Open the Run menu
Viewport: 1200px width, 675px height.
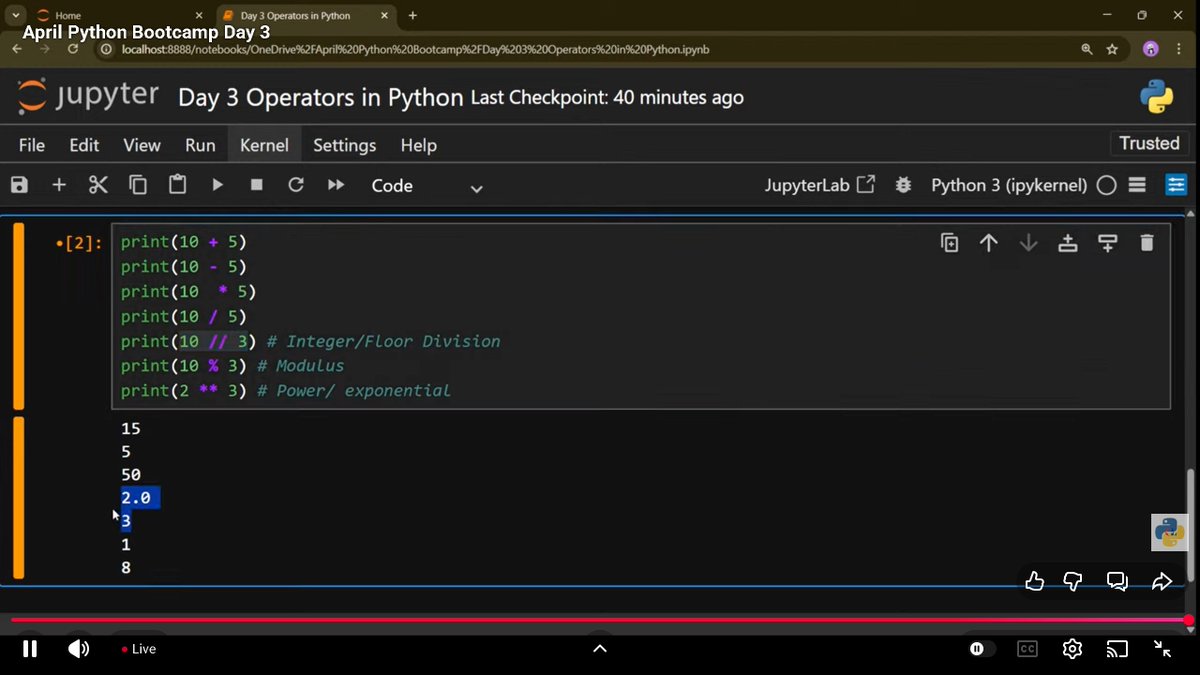[200, 145]
